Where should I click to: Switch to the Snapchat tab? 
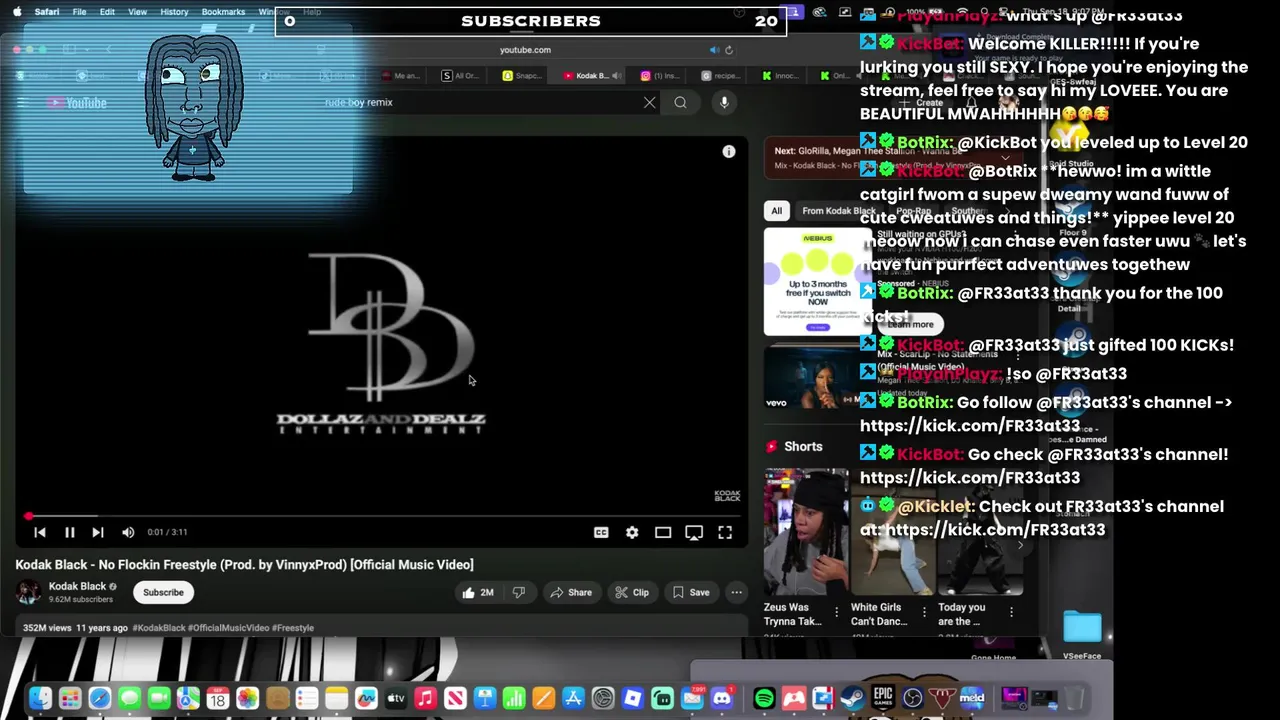coord(522,76)
